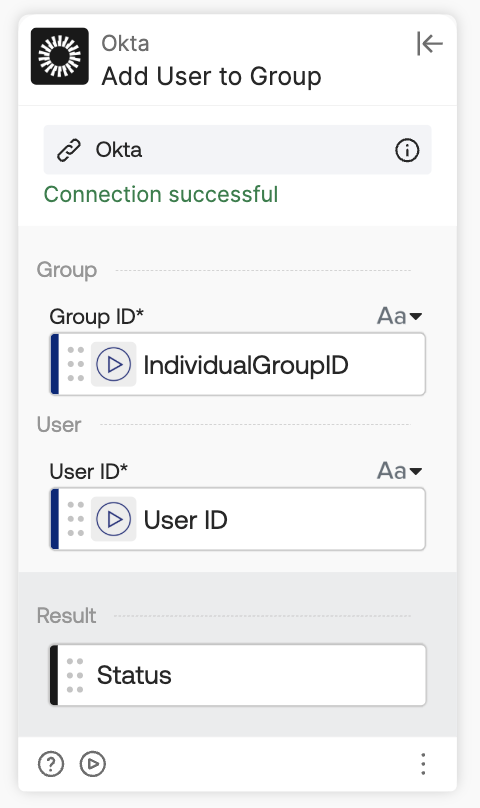The image size is (480, 808).
Task: Click the 'User' section heading
Action: click(59, 425)
